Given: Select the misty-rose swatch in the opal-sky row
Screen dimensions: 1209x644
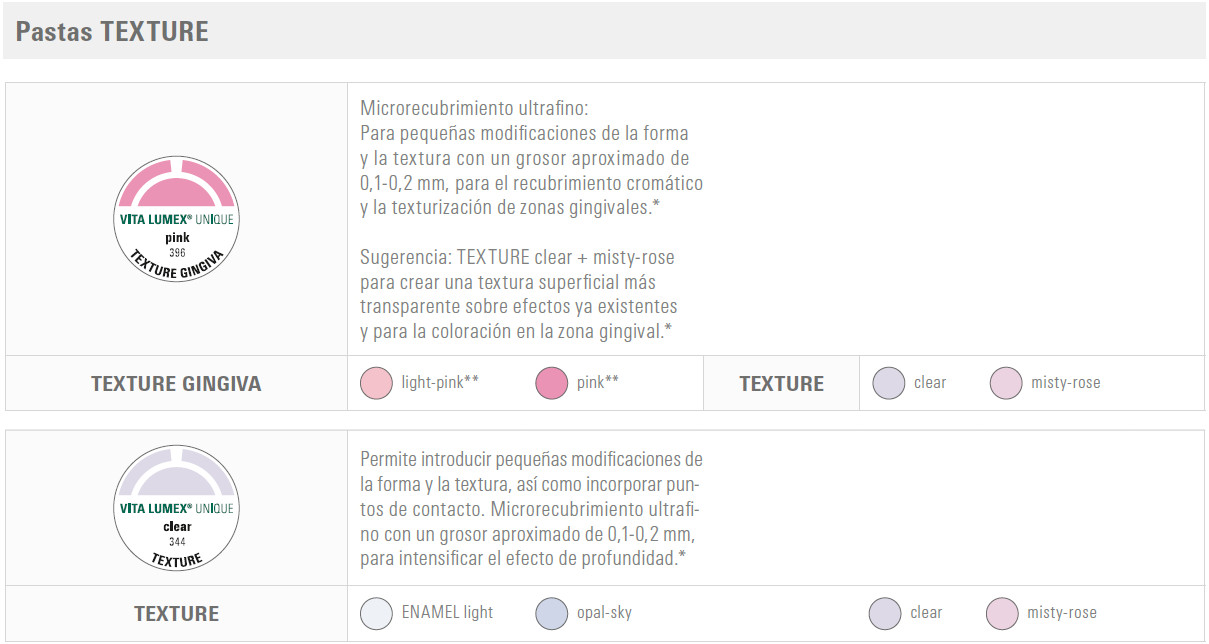Looking at the screenshot, I should click(x=1002, y=613).
